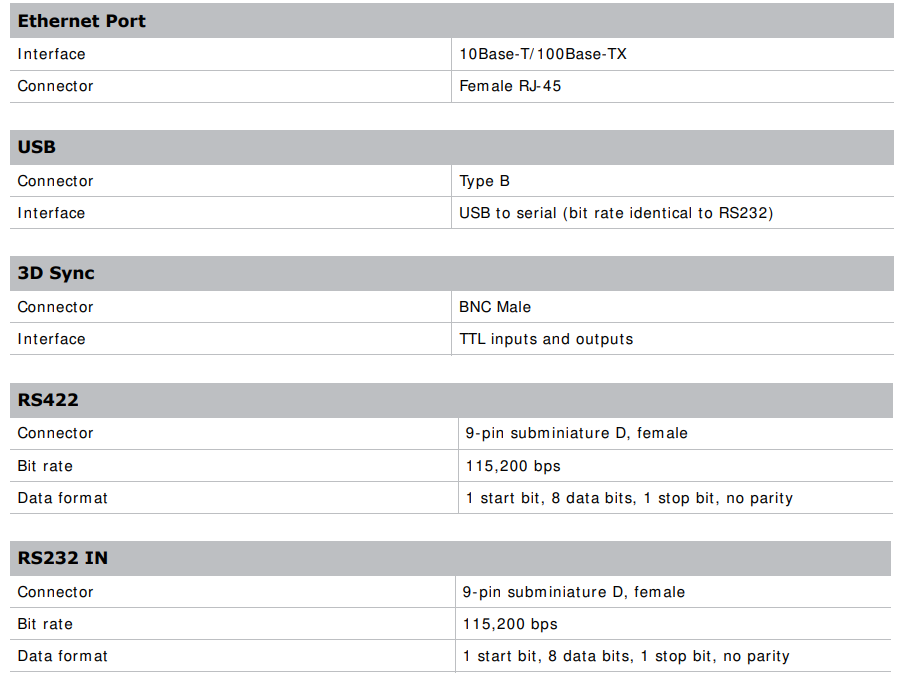Screen dimensions: 910x682
Task: Select the RS232 IN connector value
Action: pos(574,592)
